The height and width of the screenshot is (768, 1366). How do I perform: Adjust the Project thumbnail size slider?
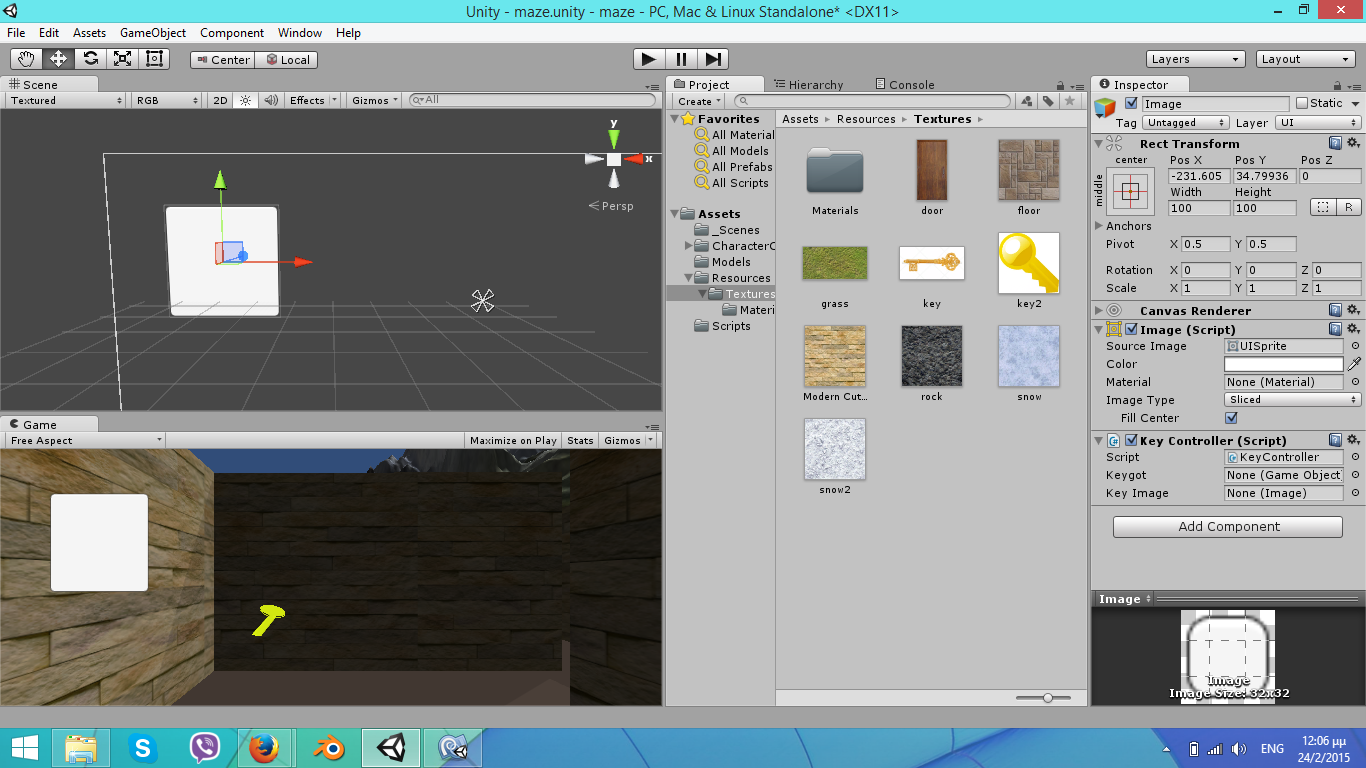click(1048, 697)
